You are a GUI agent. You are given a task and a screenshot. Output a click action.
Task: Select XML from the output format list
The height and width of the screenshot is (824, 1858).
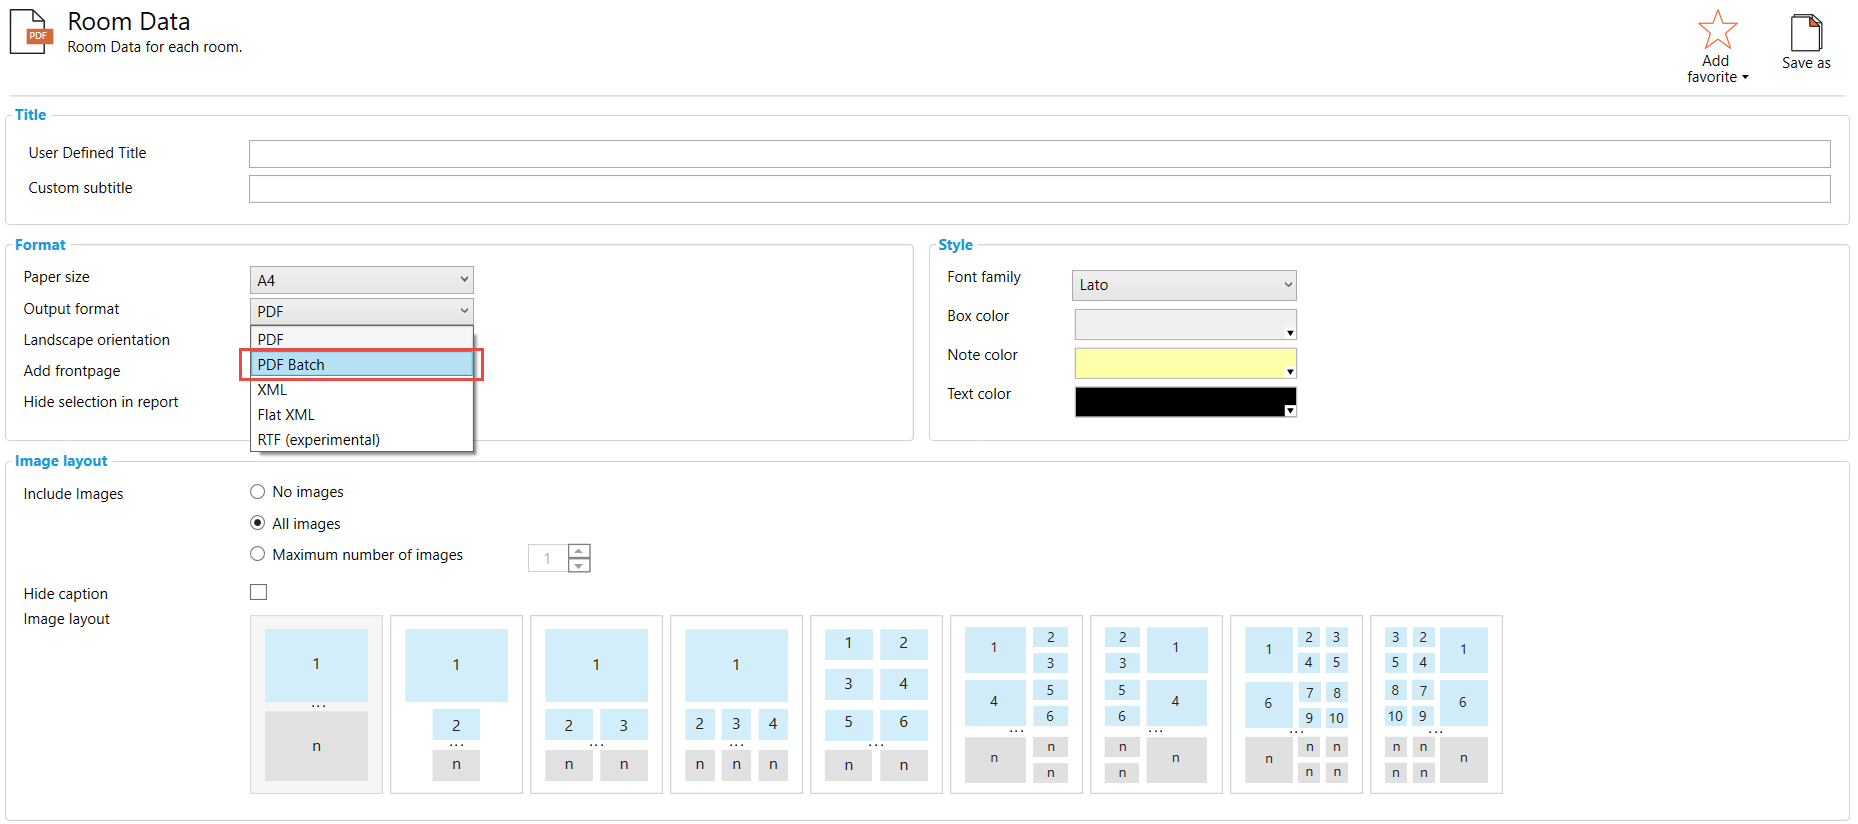point(361,390)
